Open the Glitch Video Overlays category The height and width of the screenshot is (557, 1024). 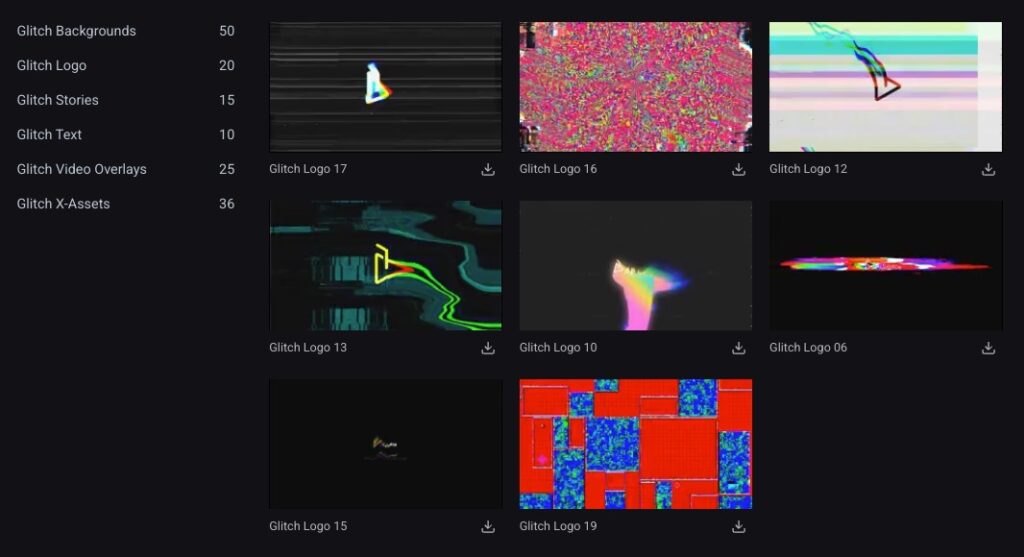tap(82, 169)
